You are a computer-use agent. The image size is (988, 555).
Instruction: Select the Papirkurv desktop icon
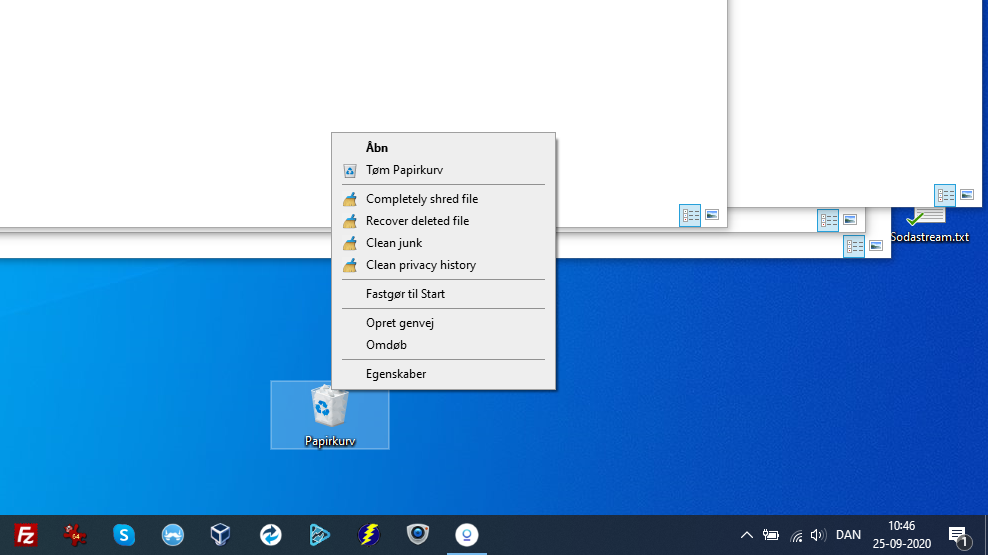pos(330,414)
